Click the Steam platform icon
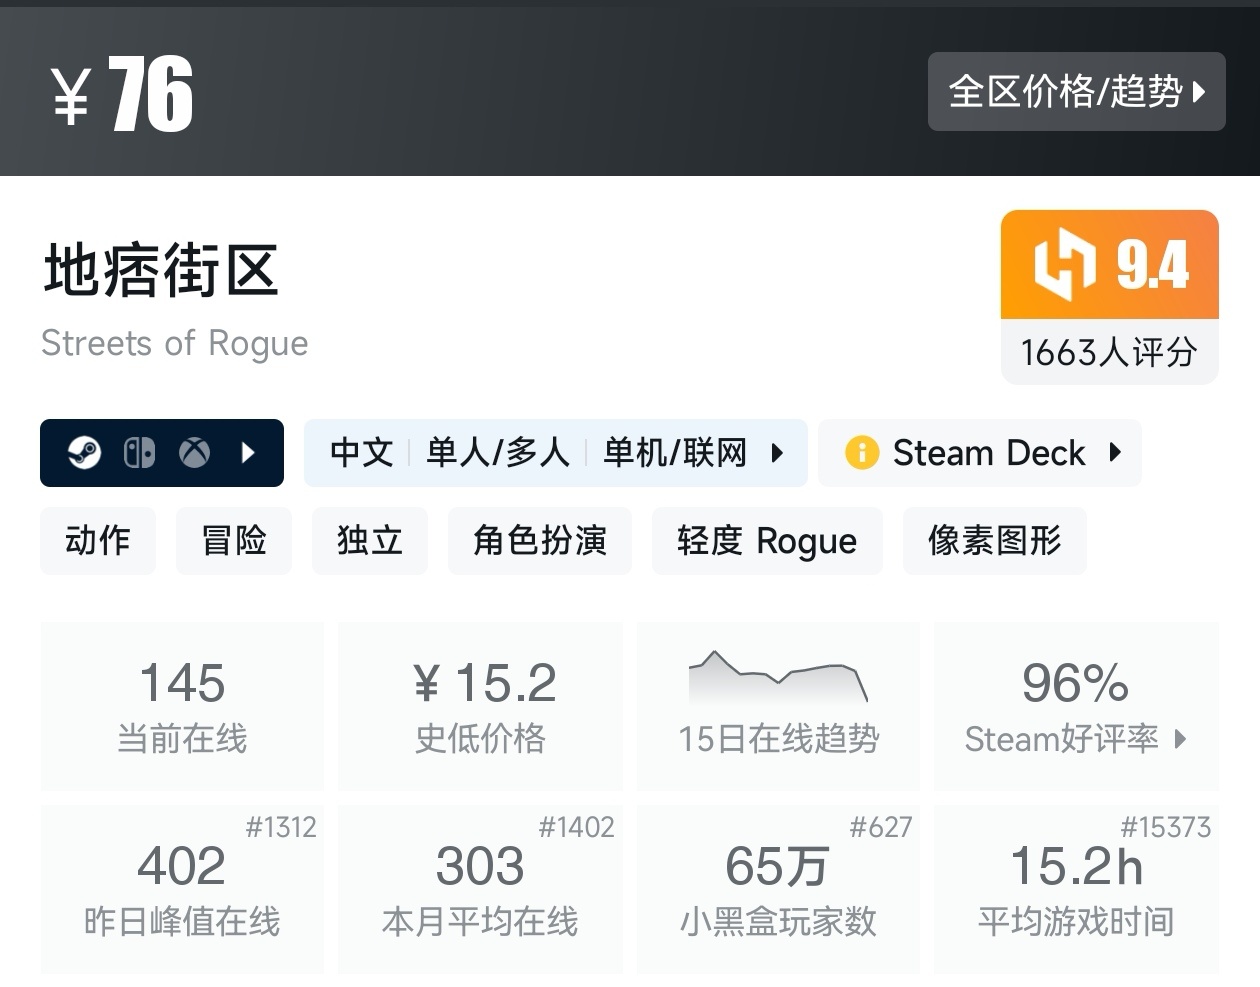This screenshot has height=987, width=1260. [84, 453]
